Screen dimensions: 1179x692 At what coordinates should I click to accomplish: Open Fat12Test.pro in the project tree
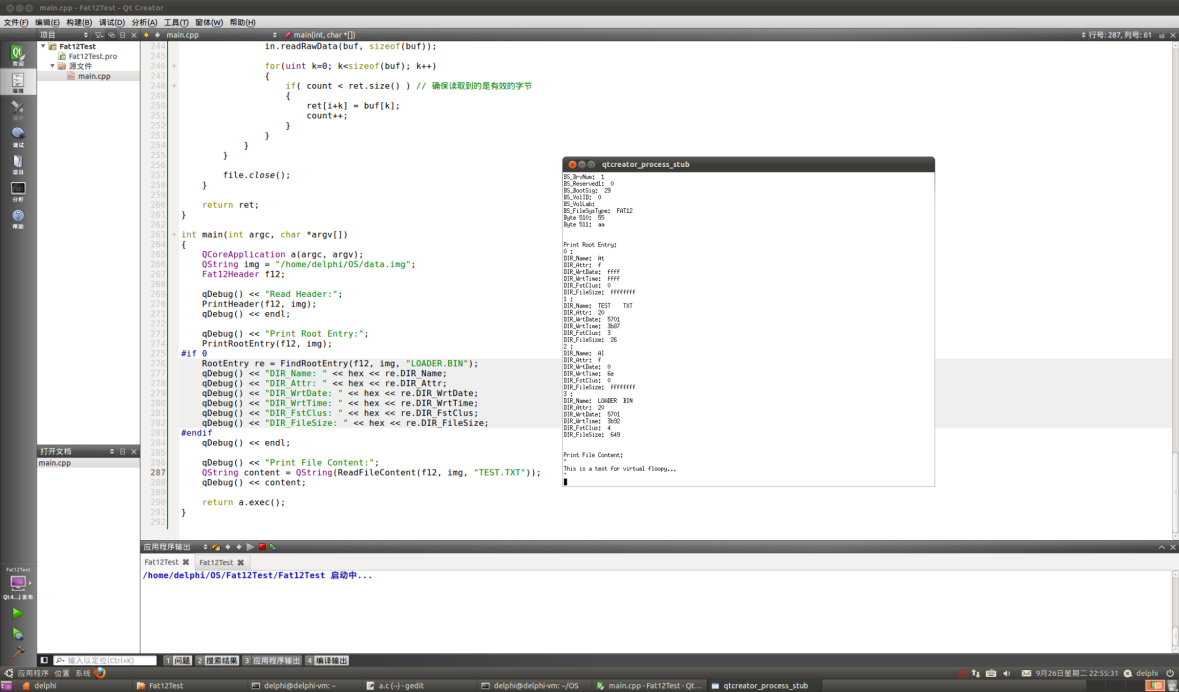(92, 56)
